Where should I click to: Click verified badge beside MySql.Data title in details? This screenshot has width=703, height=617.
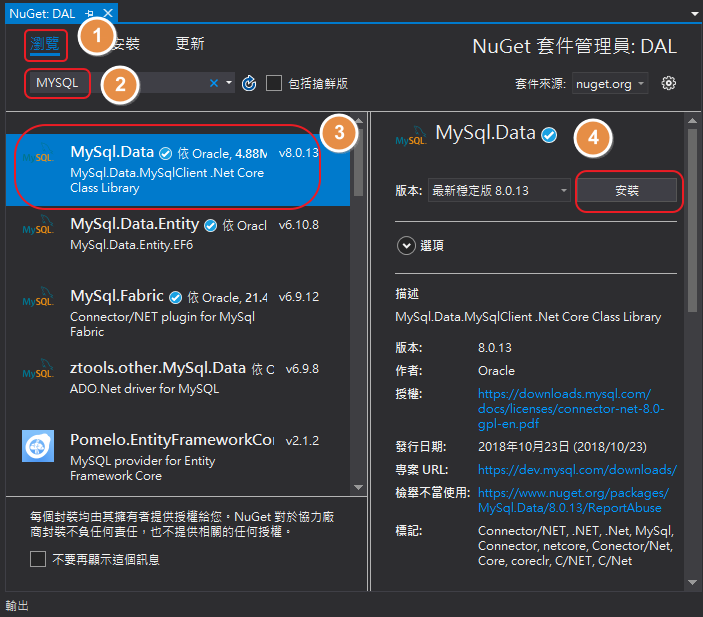(549, 135)
